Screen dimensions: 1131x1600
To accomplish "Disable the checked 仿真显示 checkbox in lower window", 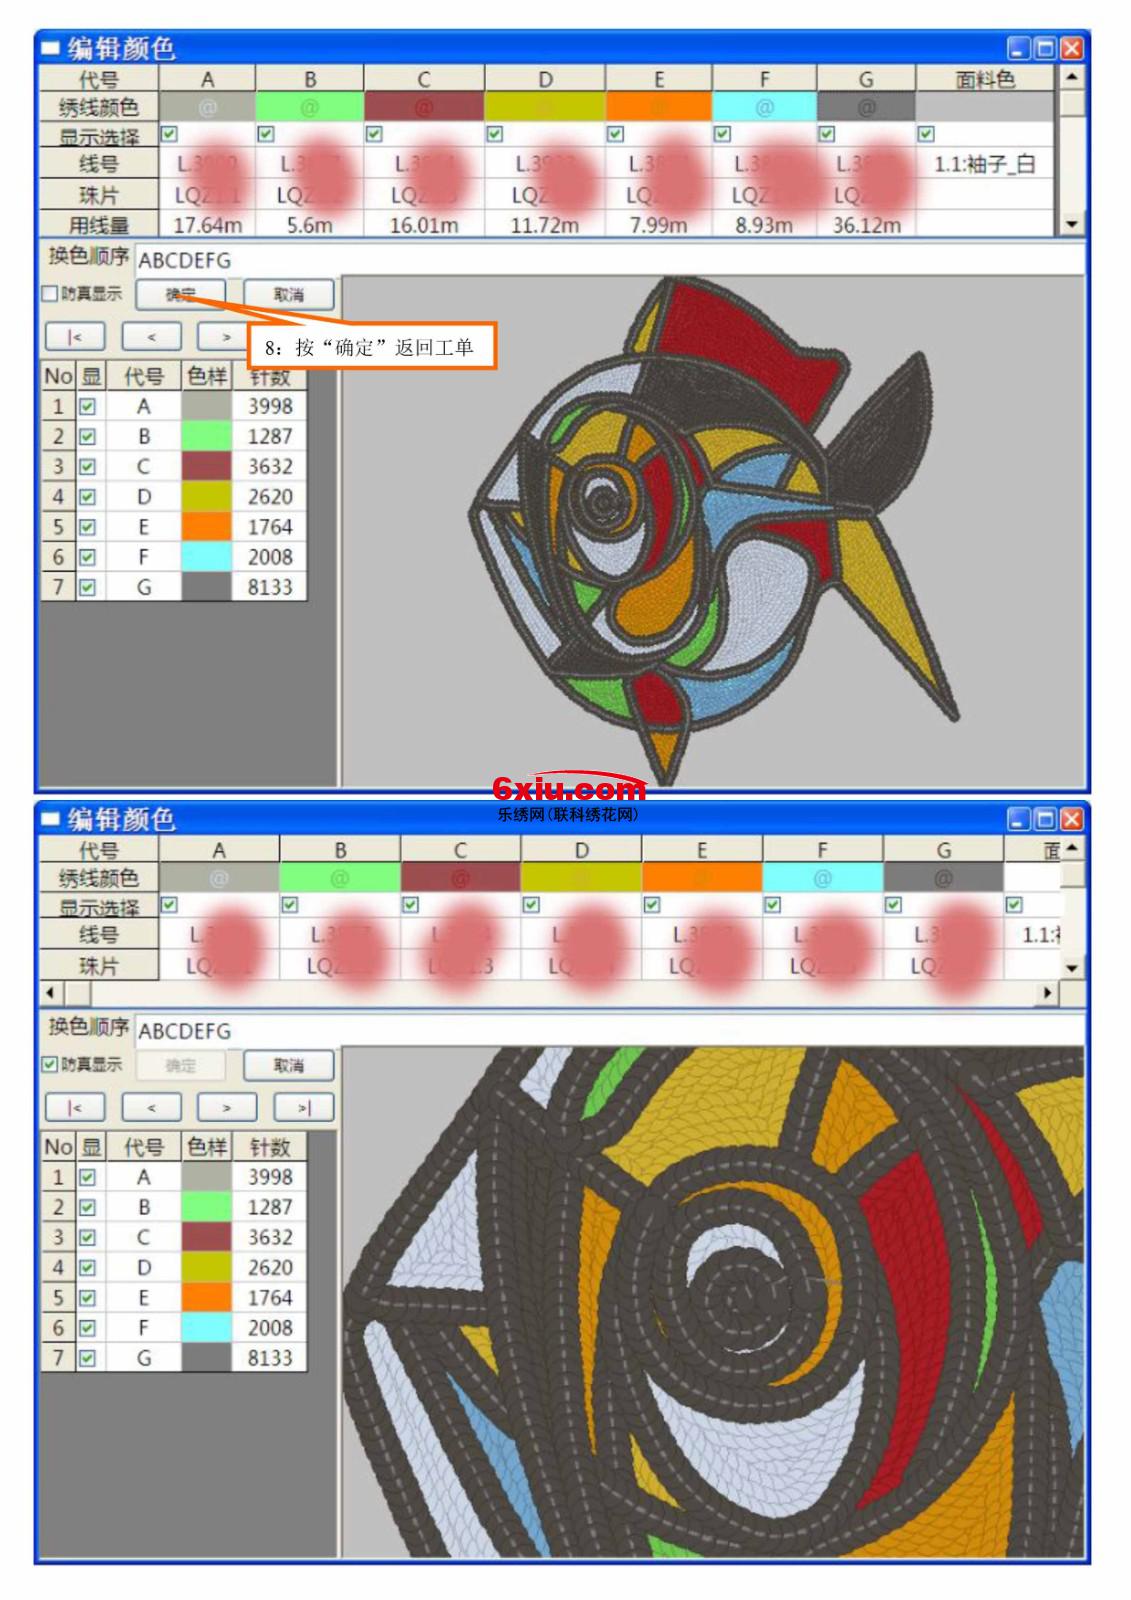I will 49,1064.
